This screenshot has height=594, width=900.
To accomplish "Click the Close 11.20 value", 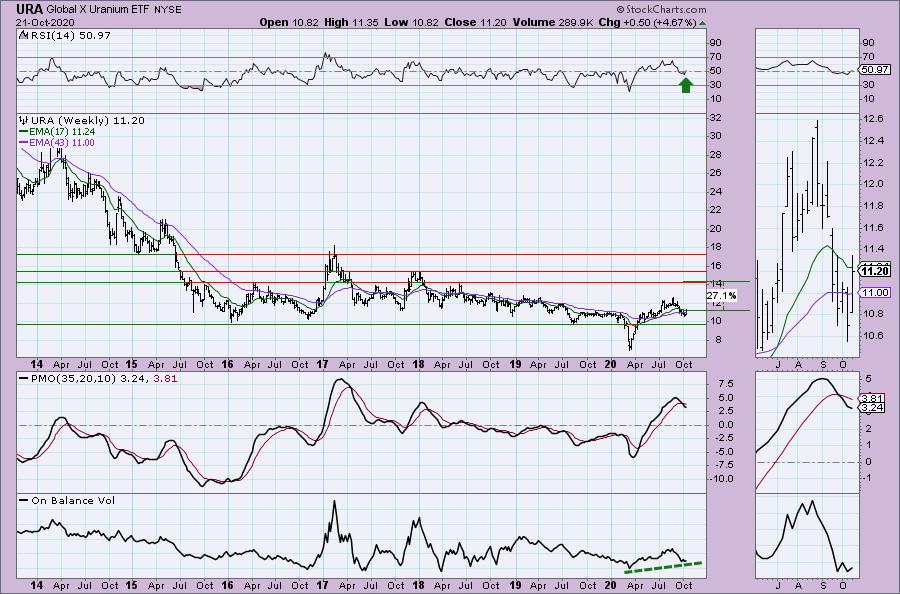I will coord(475,22).
